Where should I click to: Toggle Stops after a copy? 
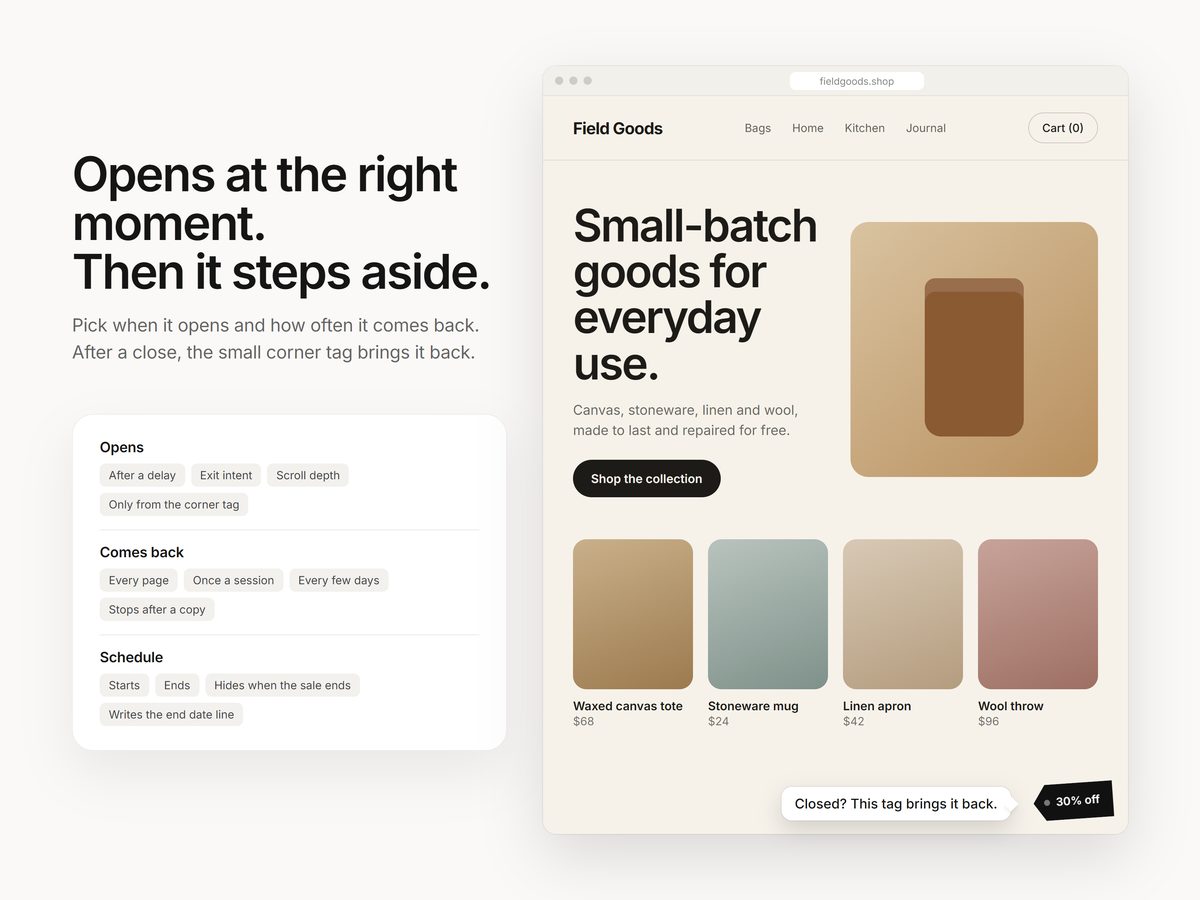point(157,610)
